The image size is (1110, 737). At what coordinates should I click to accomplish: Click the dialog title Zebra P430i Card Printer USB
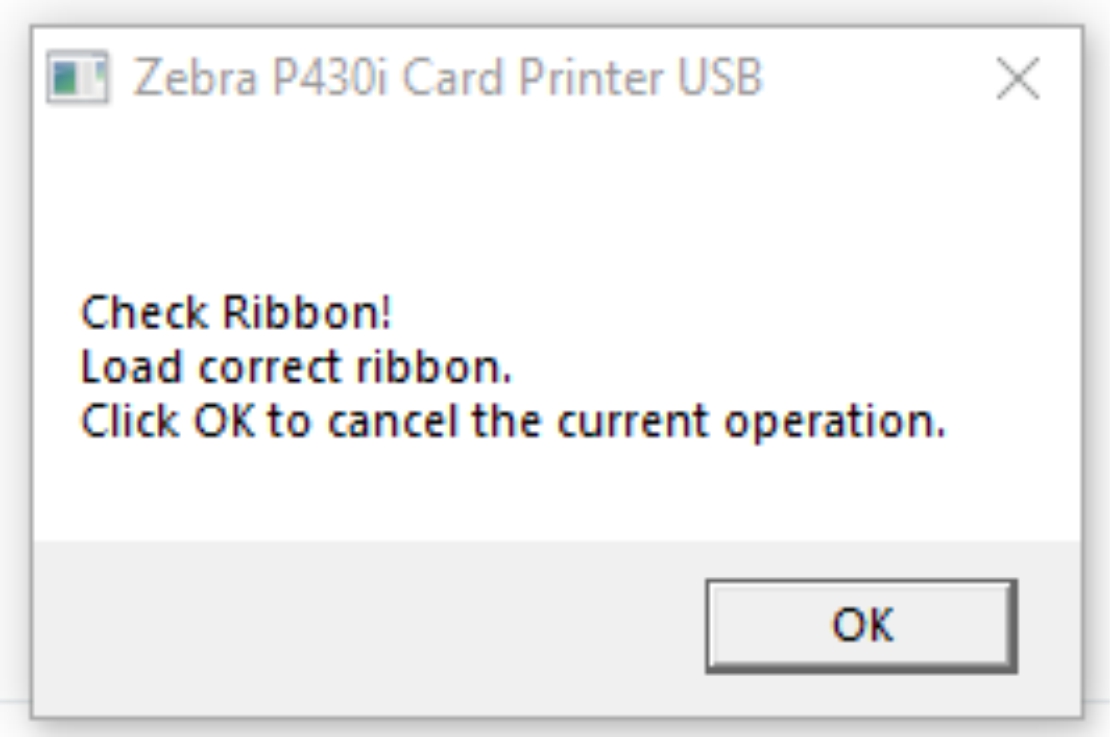[x=448, y=77]
